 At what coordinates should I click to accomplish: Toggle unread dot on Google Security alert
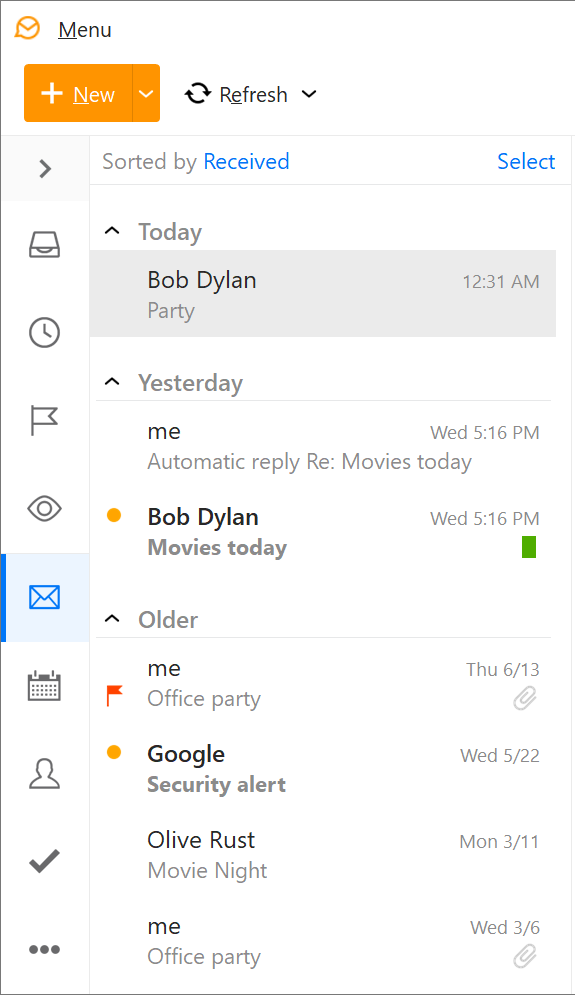(114, 752)
